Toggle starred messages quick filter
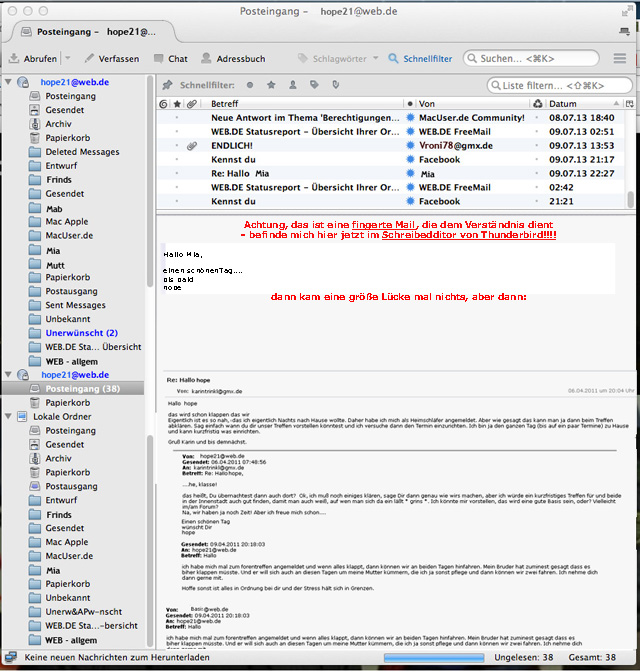 pyautogui.click(x=271, y=85)
